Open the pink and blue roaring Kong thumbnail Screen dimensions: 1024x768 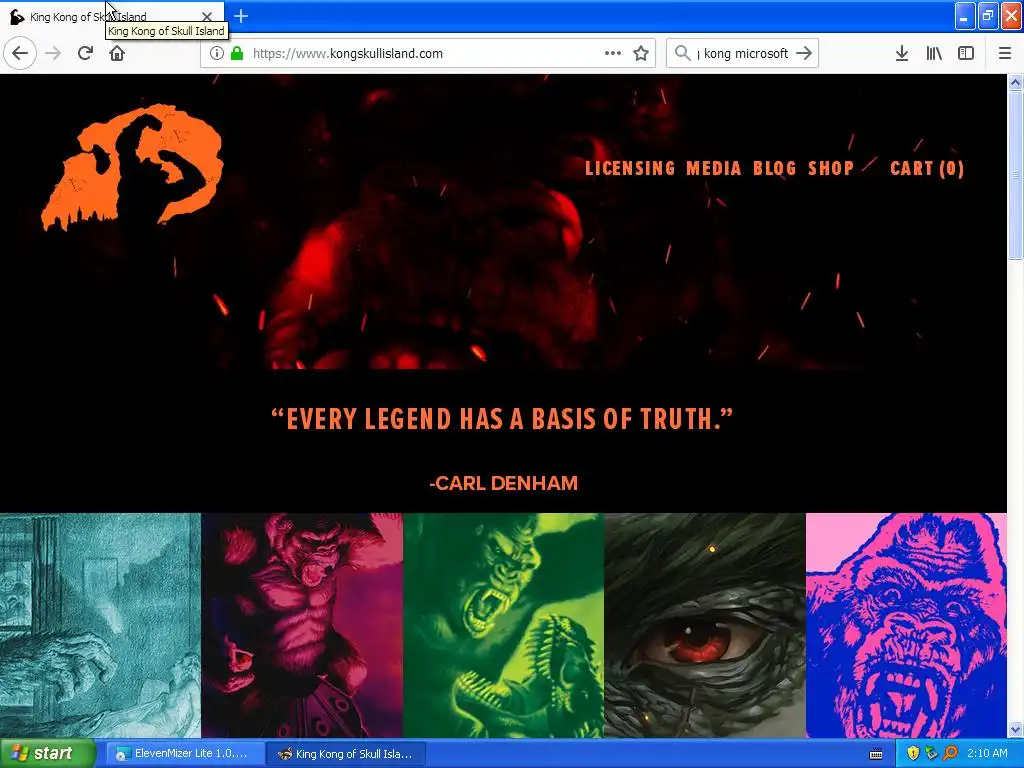(906, 626)
